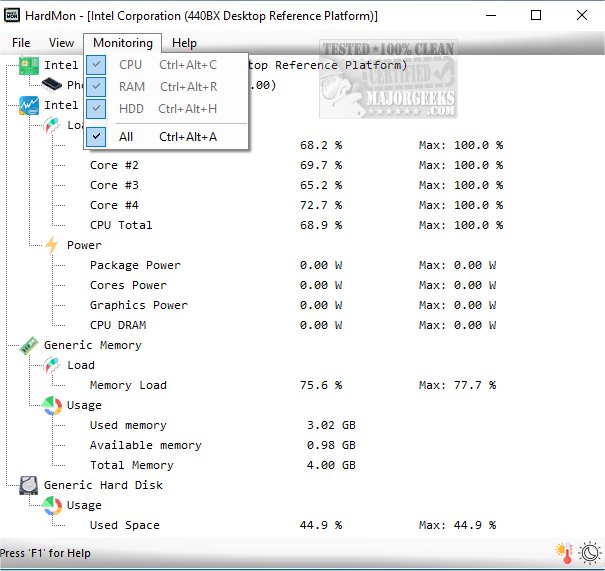
Task: Open the Help menu
Action: pos(184,43)
